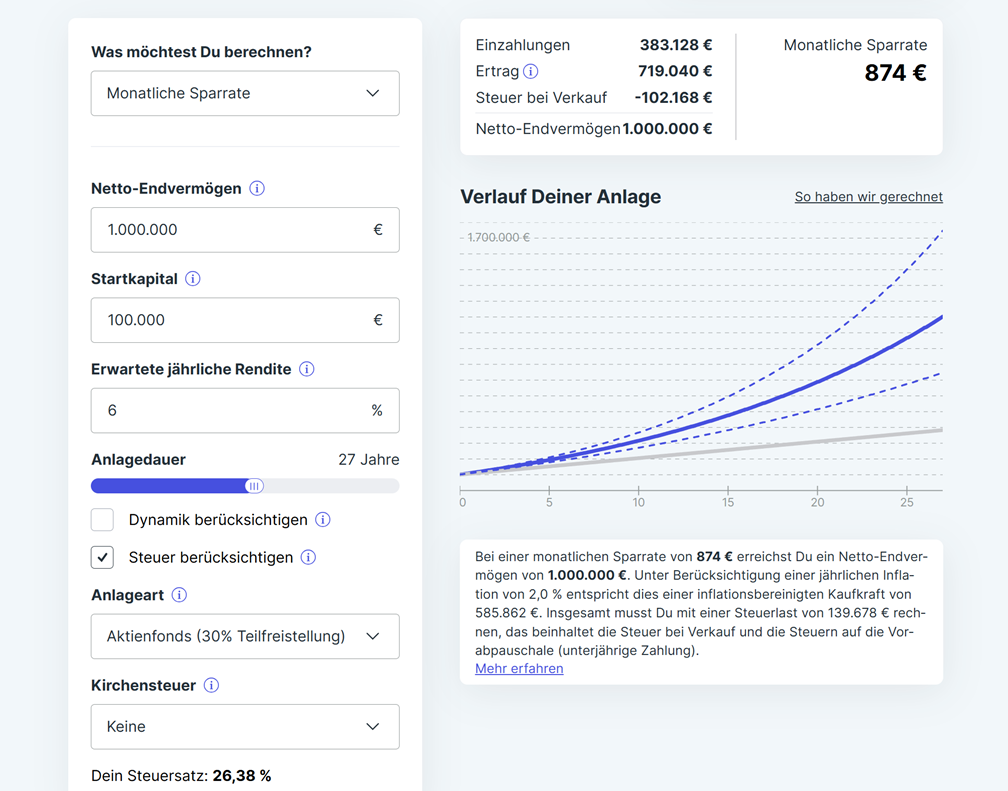The image size is (1008, 791).
Task: Expand the Anlageart Aktienfonds dropdown
Action: tap(245, 636)
